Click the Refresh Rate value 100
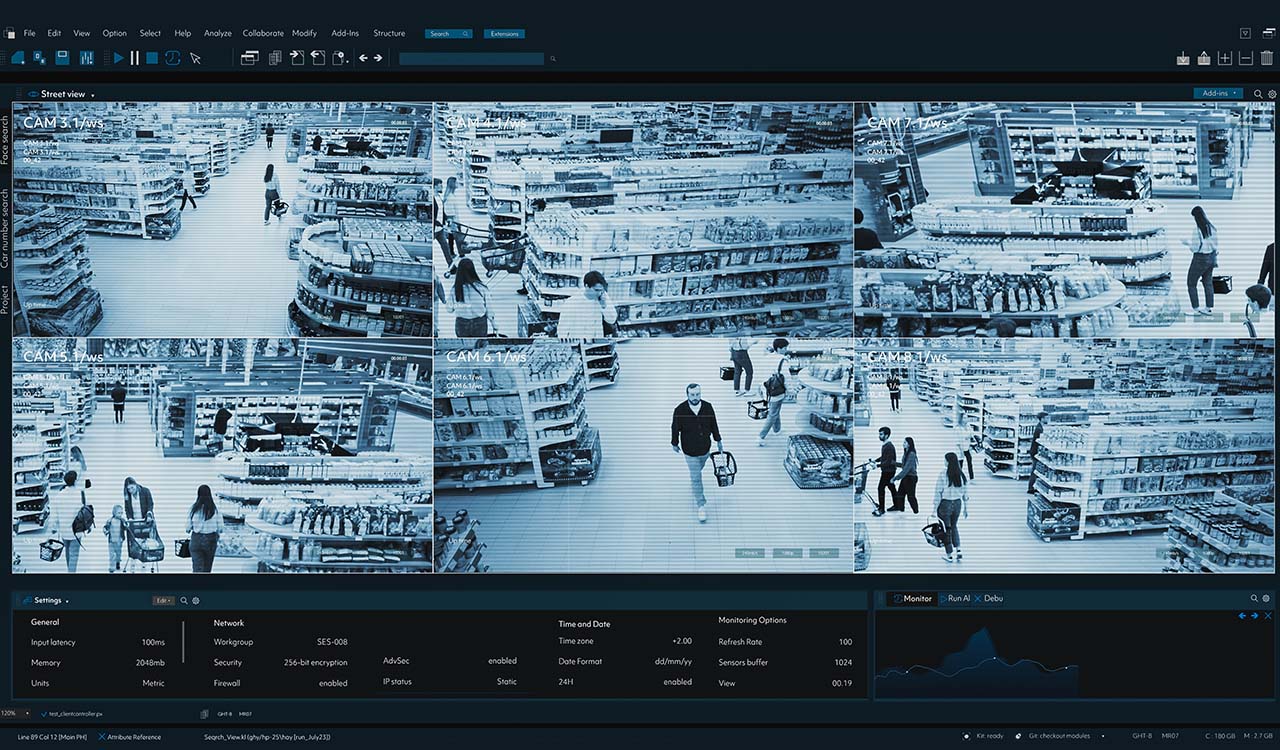 pyautogui.click(x=845, y=642)
